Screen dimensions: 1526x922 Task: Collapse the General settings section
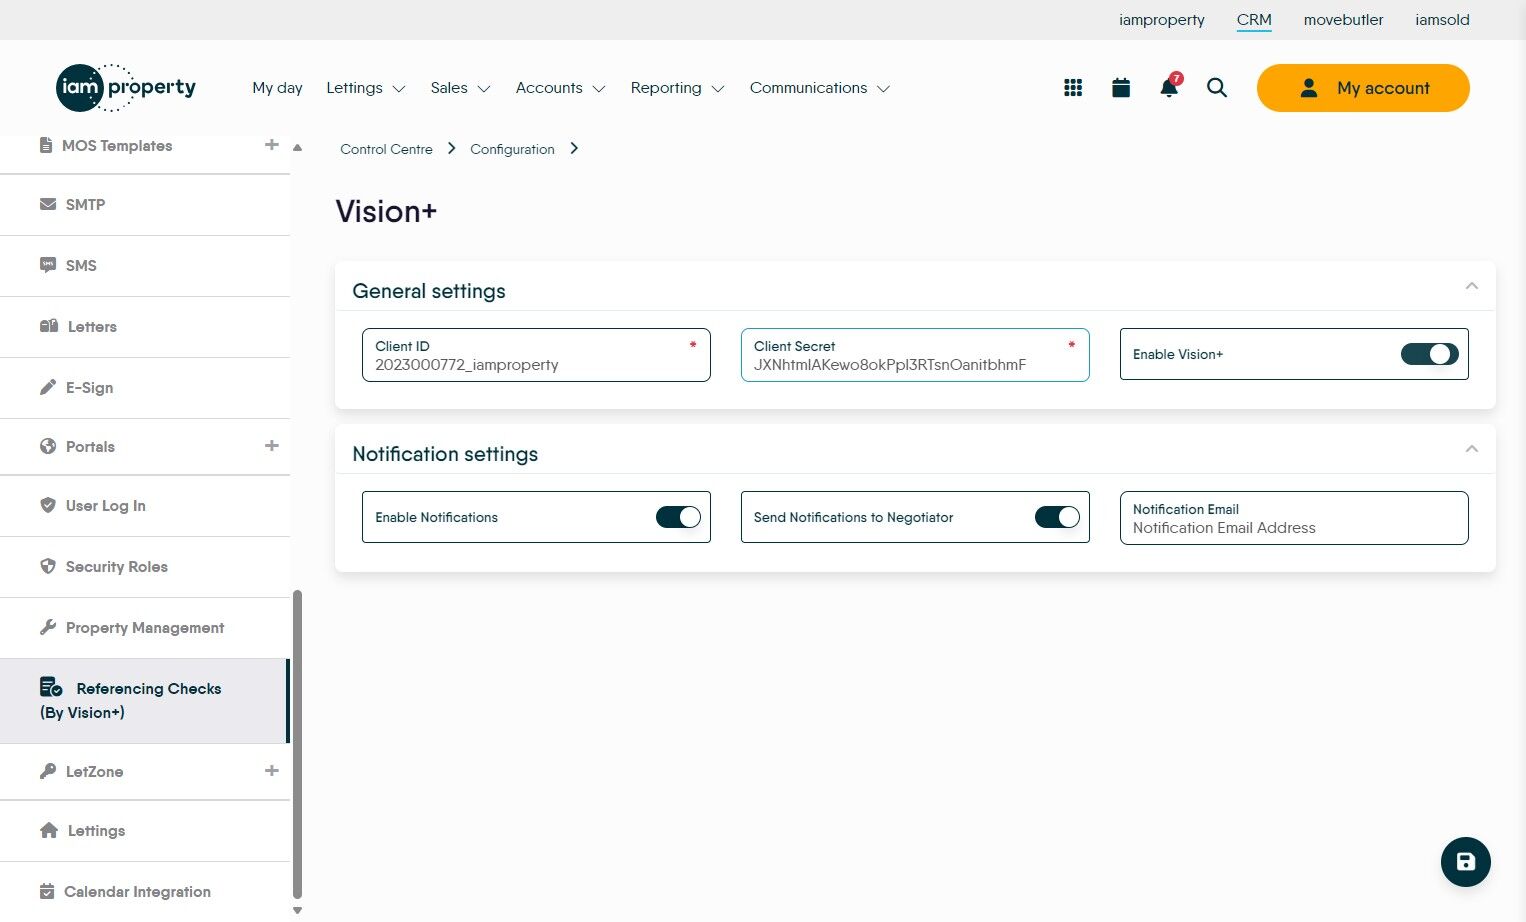[x=1471, y=286]
